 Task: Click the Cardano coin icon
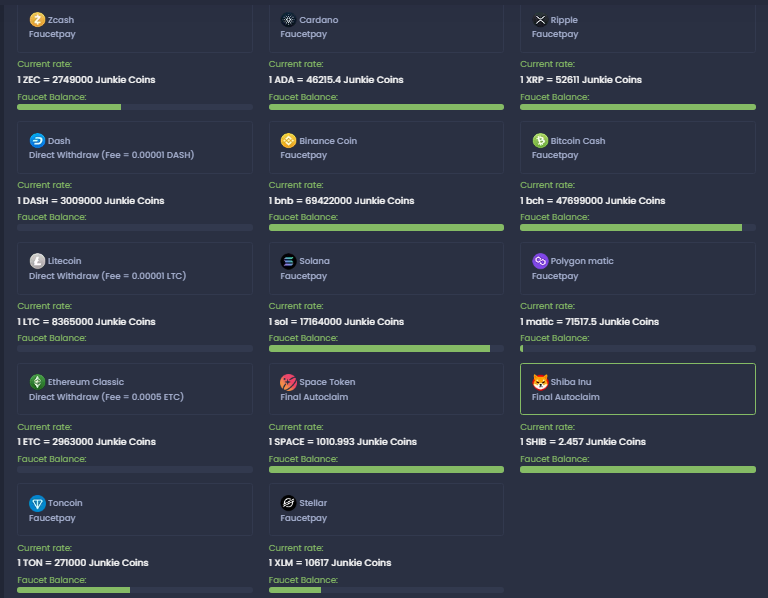288,20
